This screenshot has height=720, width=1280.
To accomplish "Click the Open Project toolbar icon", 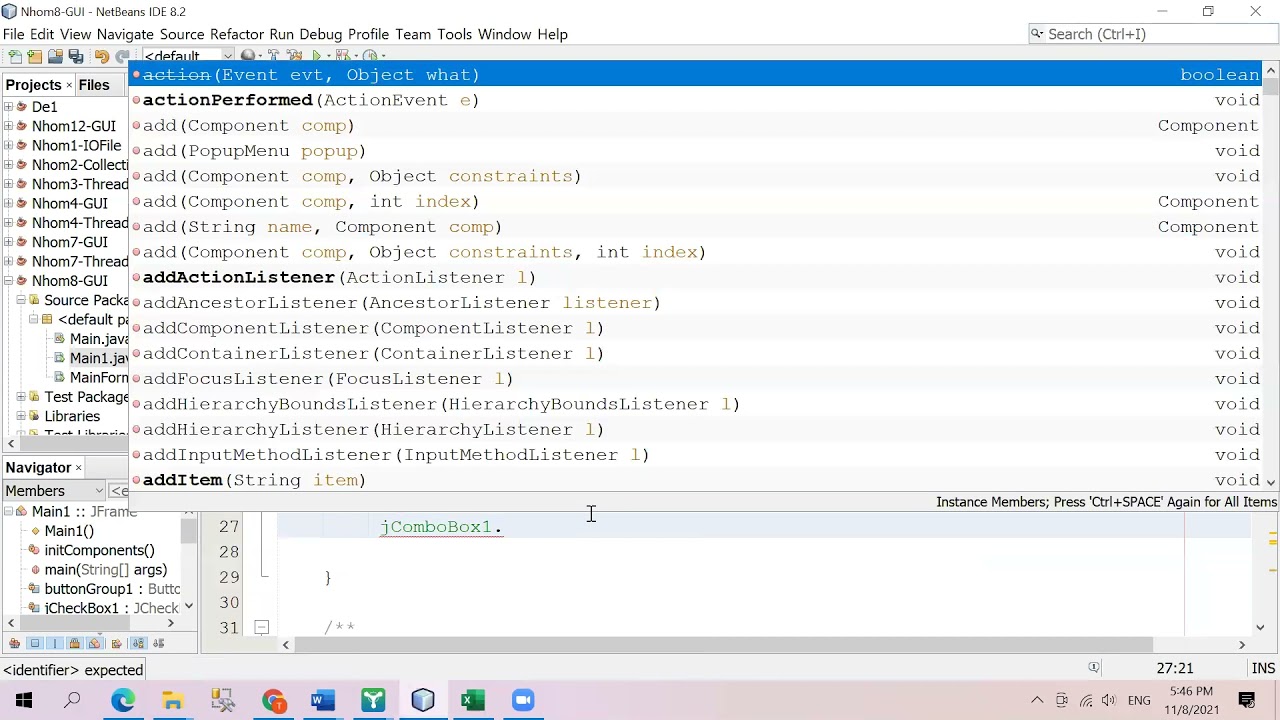I will click(x=55, y=56).
